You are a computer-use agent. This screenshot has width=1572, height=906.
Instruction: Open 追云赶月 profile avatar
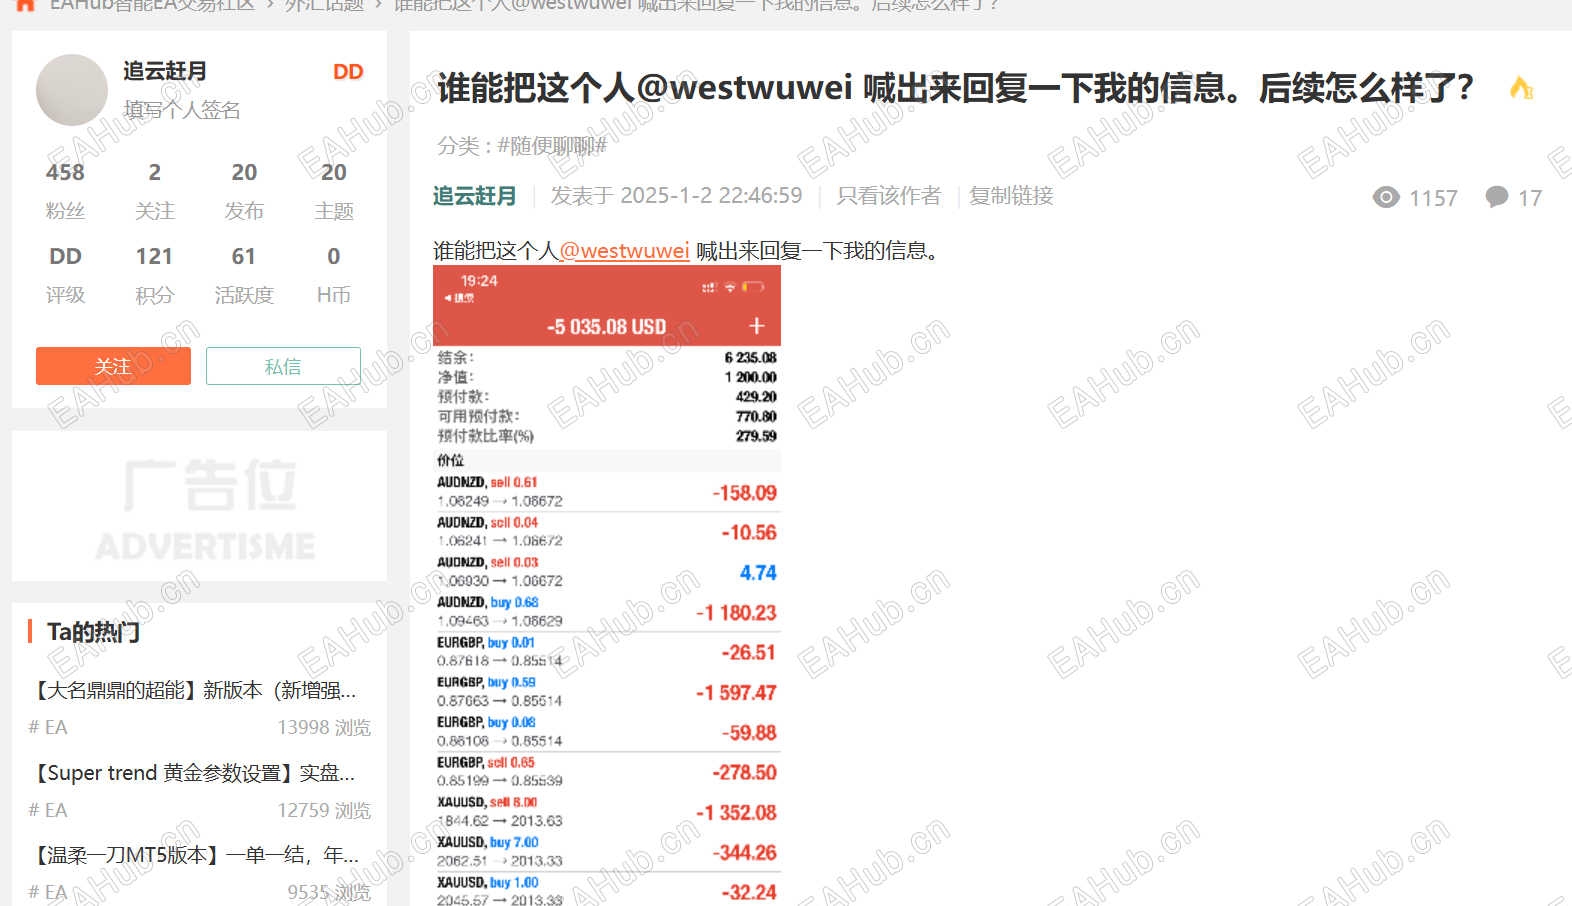(72, 90)
